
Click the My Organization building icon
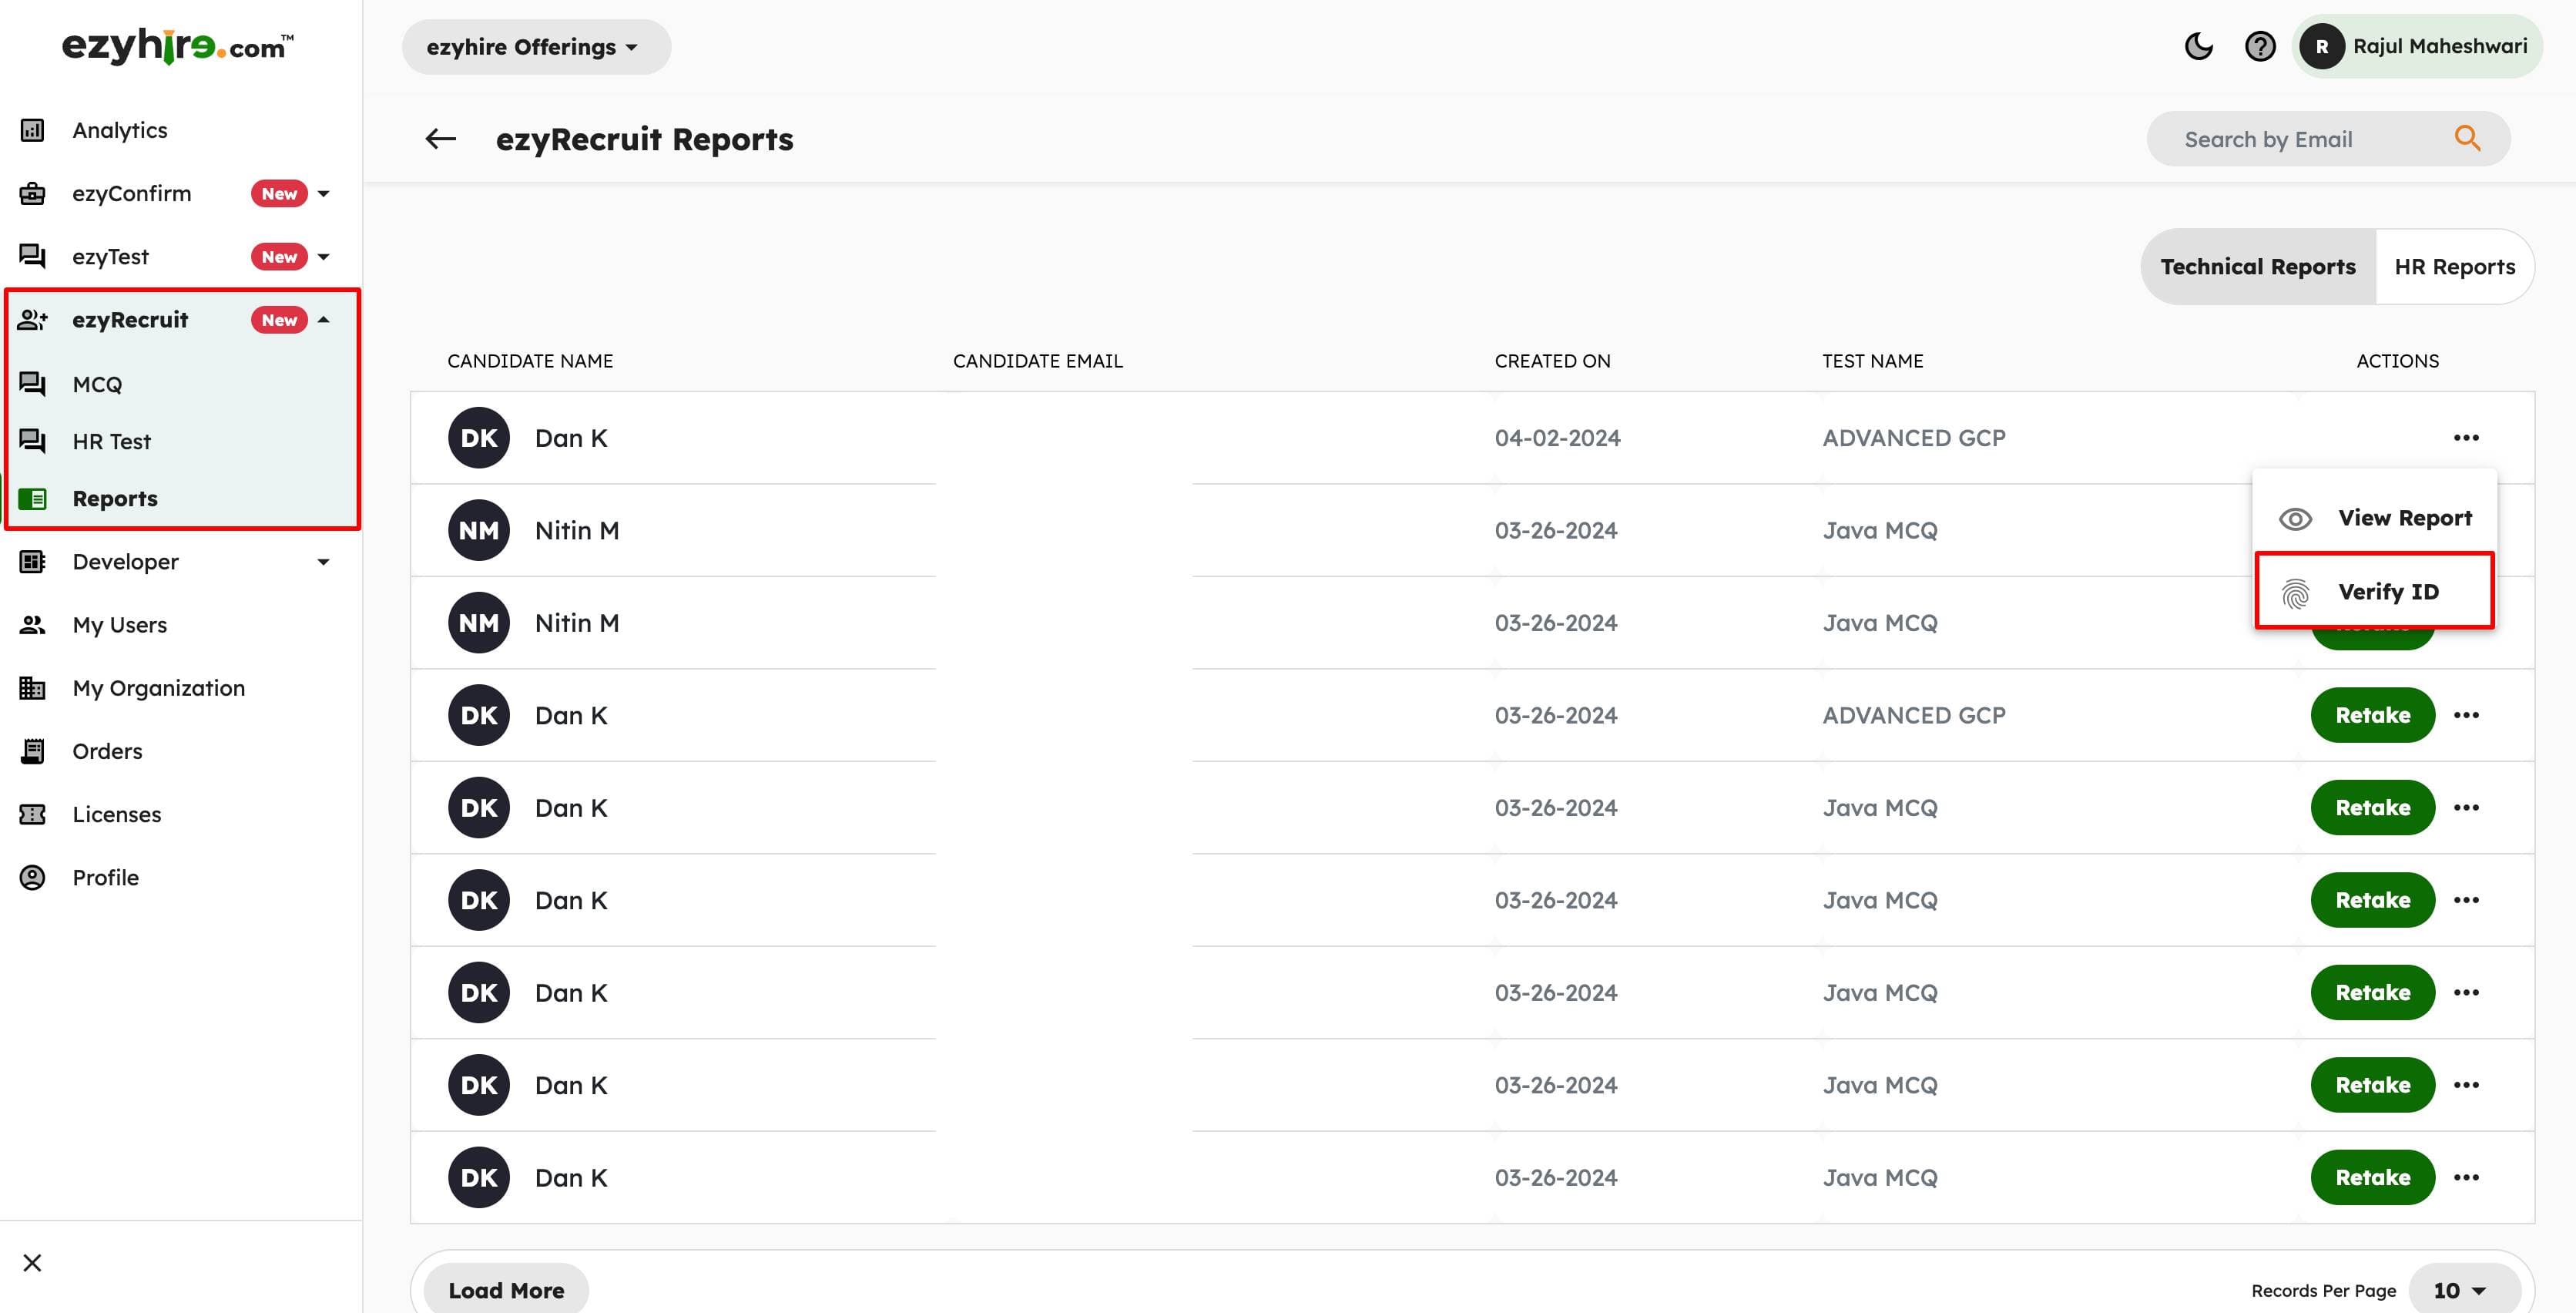coord(32,688)
